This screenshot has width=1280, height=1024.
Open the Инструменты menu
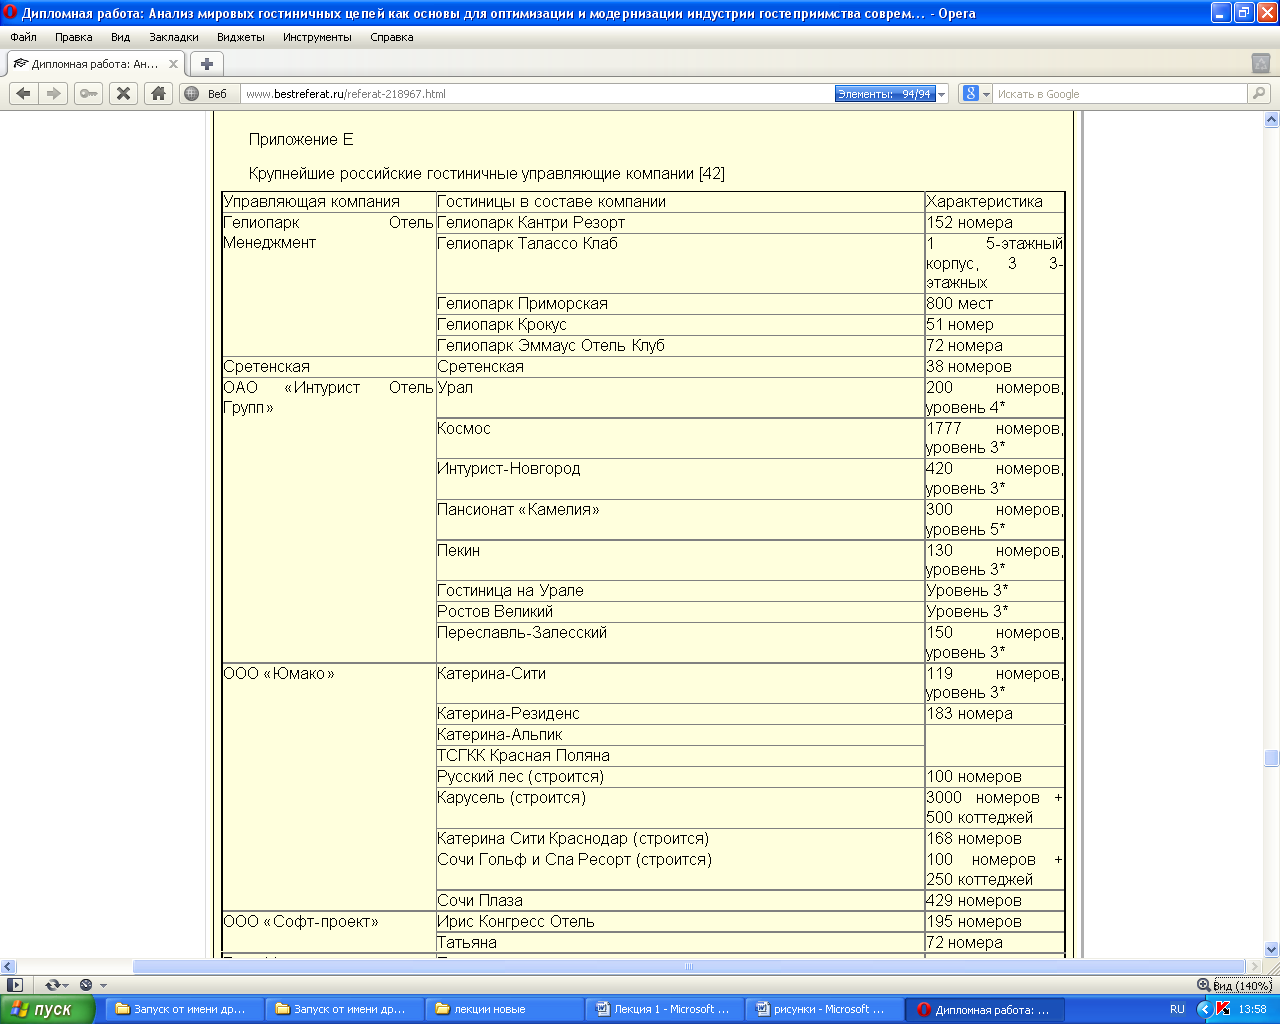click(317, 37)
